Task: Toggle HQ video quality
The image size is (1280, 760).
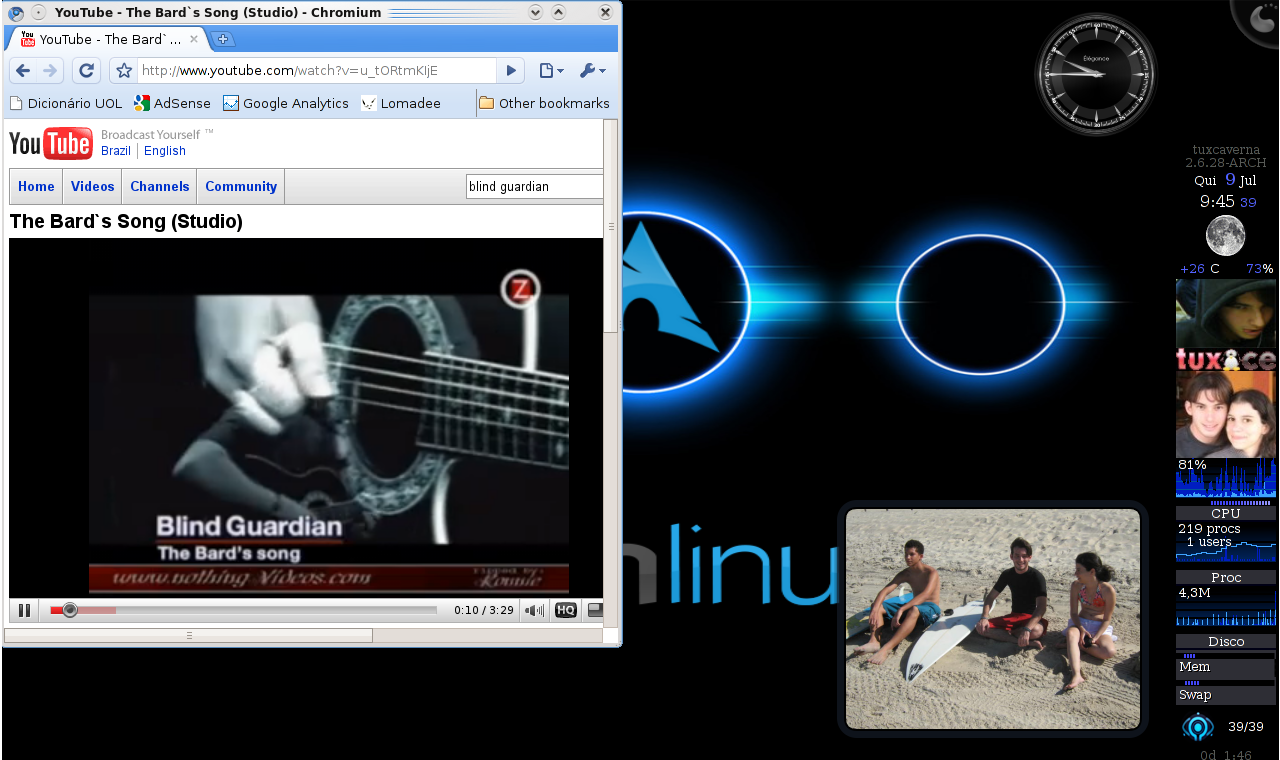Action: pyautogui.click(x=565, y=610)
